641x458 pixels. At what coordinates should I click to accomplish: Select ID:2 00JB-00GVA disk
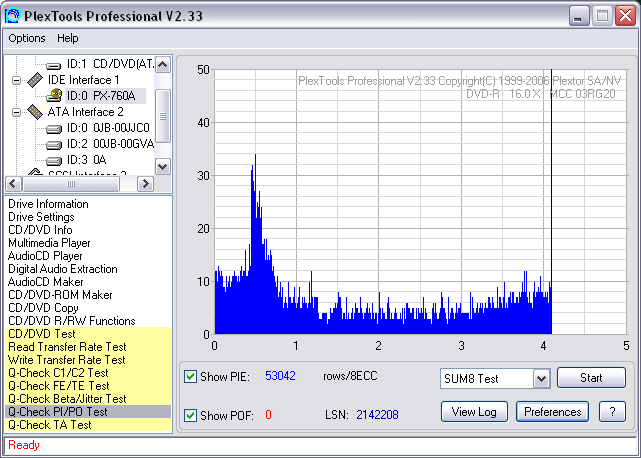point(110,144)
